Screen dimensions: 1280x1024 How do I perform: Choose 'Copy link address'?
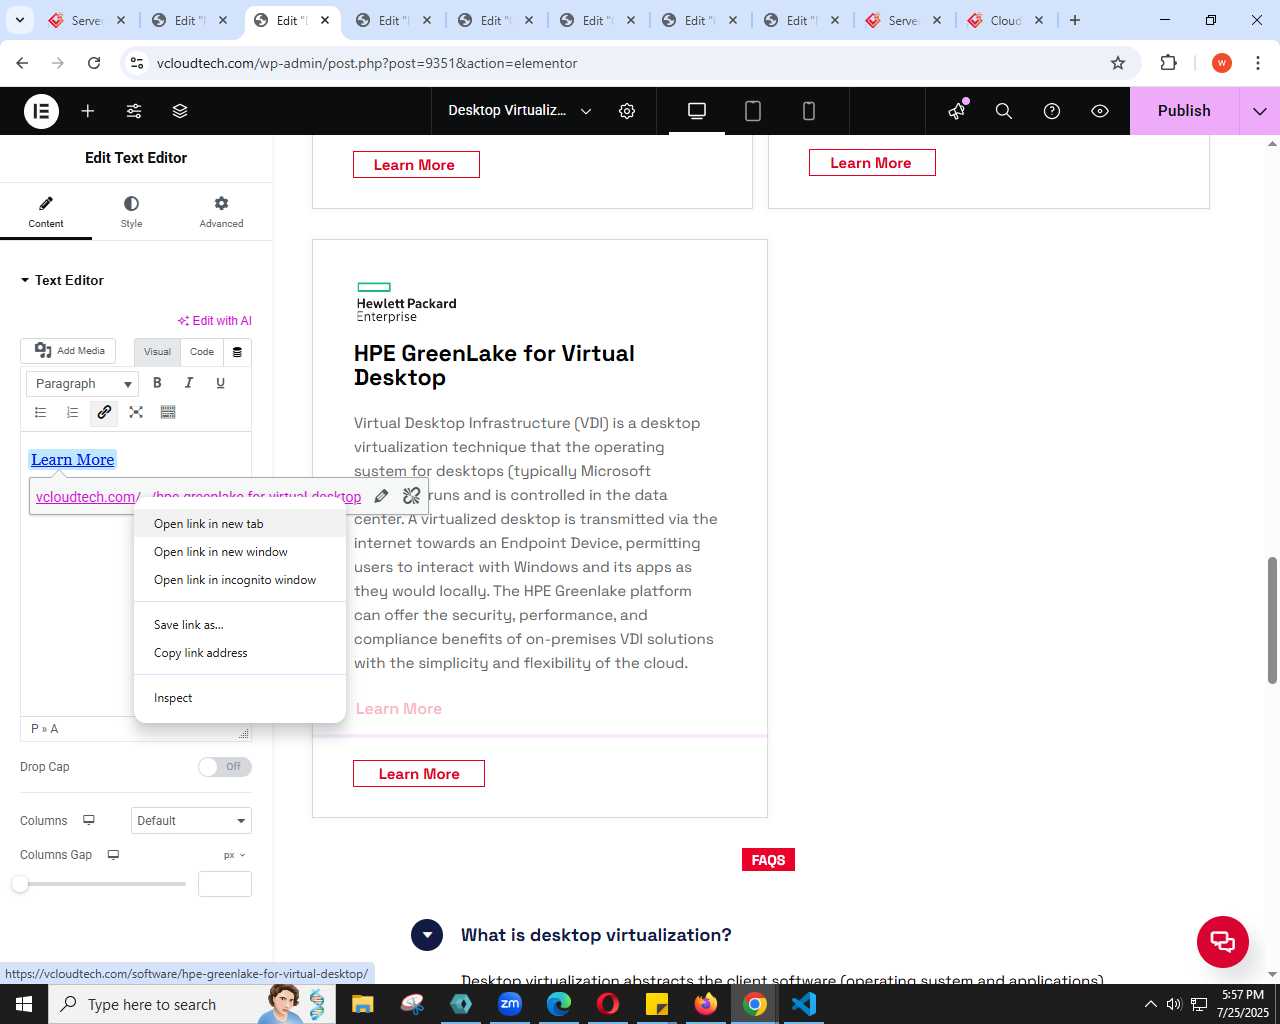pyautogui.click(x=240, y=653)
